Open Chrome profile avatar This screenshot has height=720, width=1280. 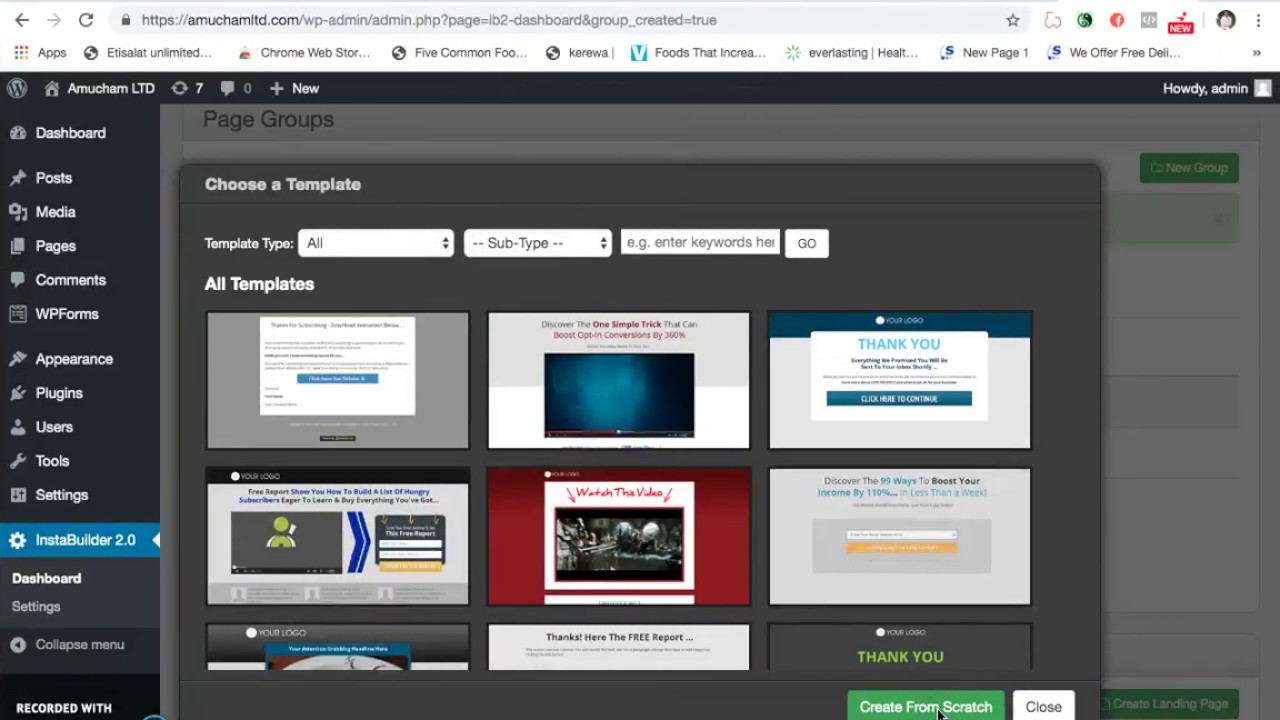pyautogui.click(x=1226, y=20)
